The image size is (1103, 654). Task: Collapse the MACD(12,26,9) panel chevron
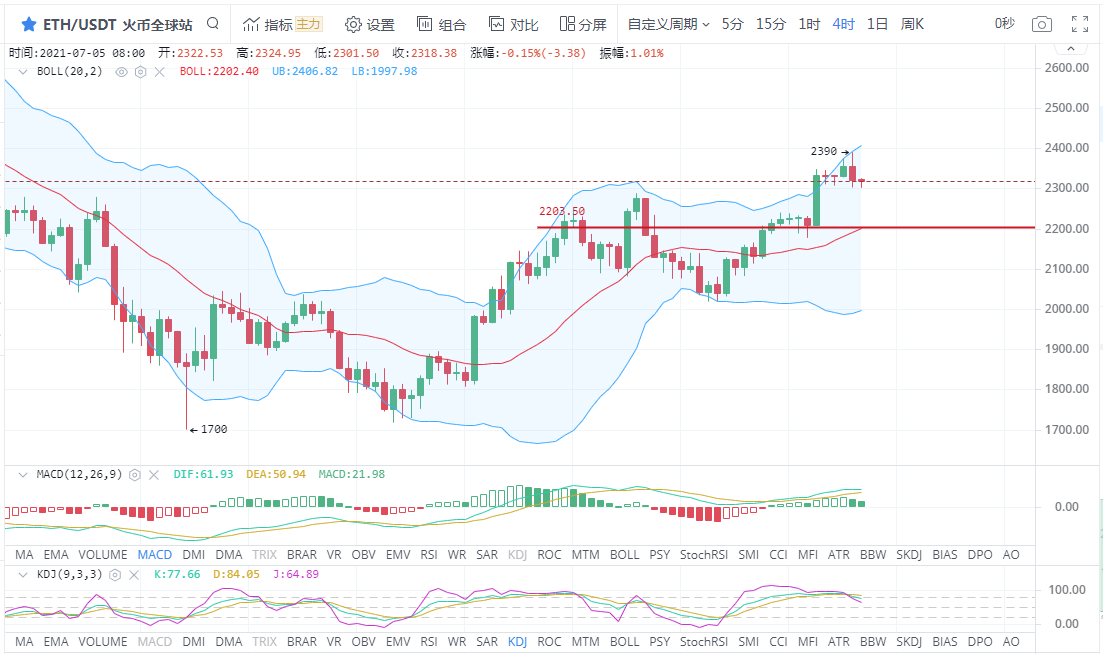coord(23,475)
